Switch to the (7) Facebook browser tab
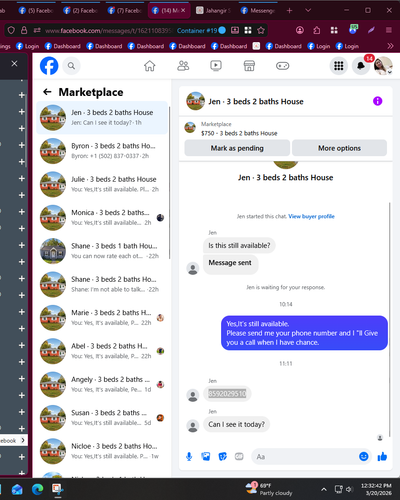Viewport: 400px width, 500px height. pyautogui.click(x=125, y=11)
